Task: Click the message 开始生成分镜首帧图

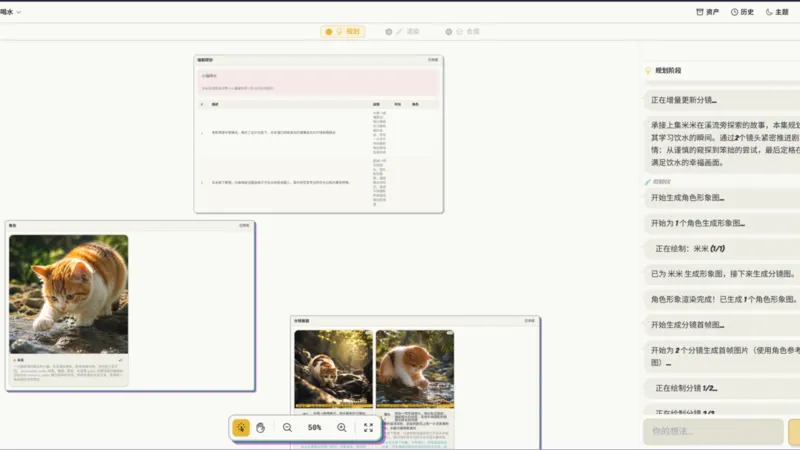Action: [x=722, y=324]
